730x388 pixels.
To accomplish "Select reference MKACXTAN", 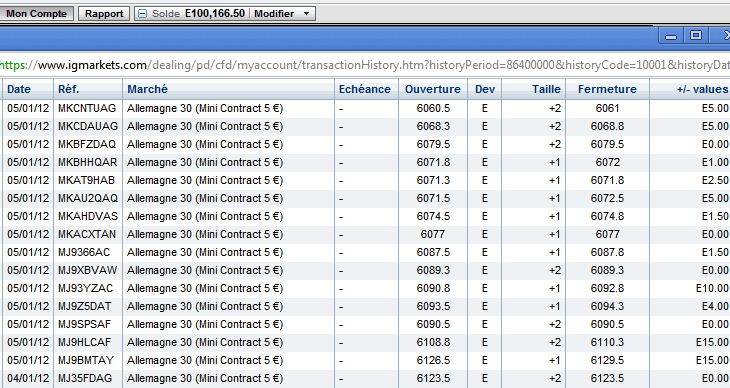I will 87,234.
